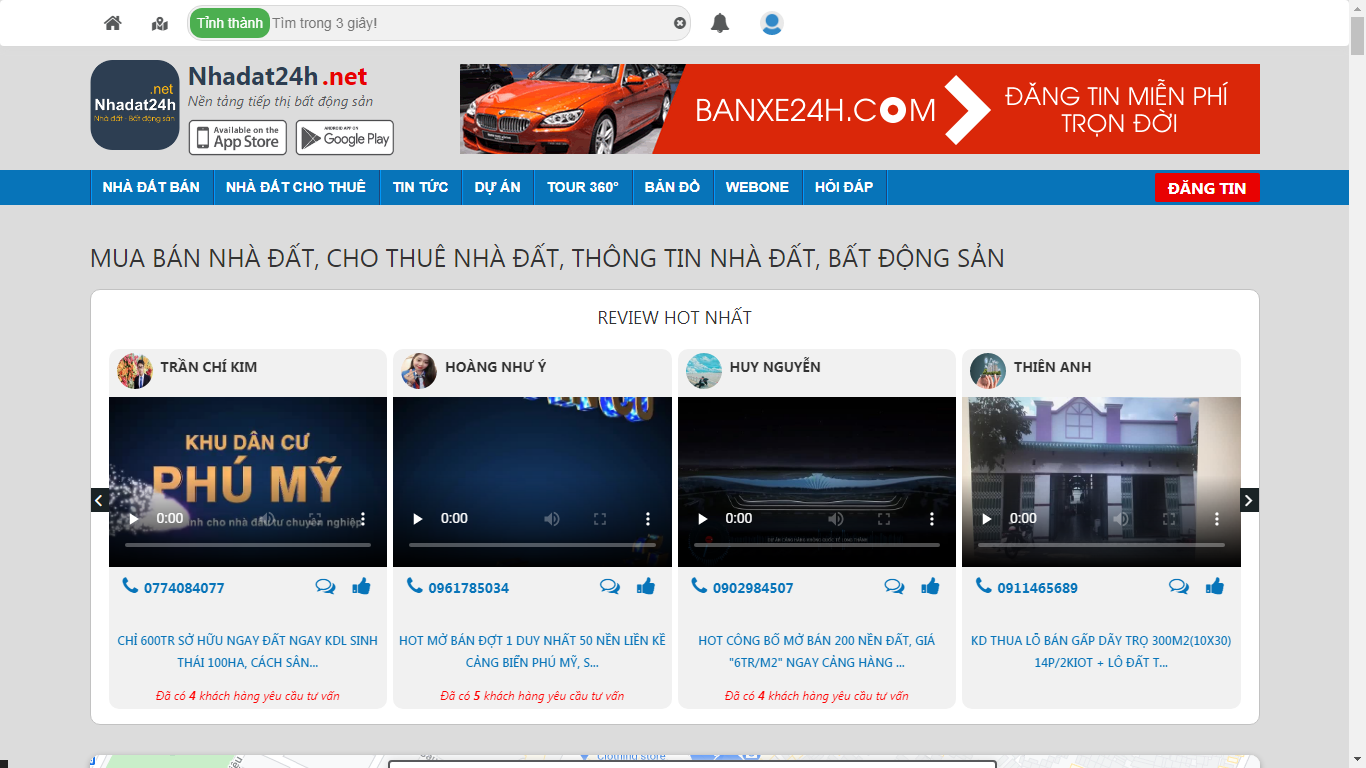Open the DỰ ÁN menu item
Image resolution: width=1366 pixels, height=768 pixels.
tap(498, 187)
